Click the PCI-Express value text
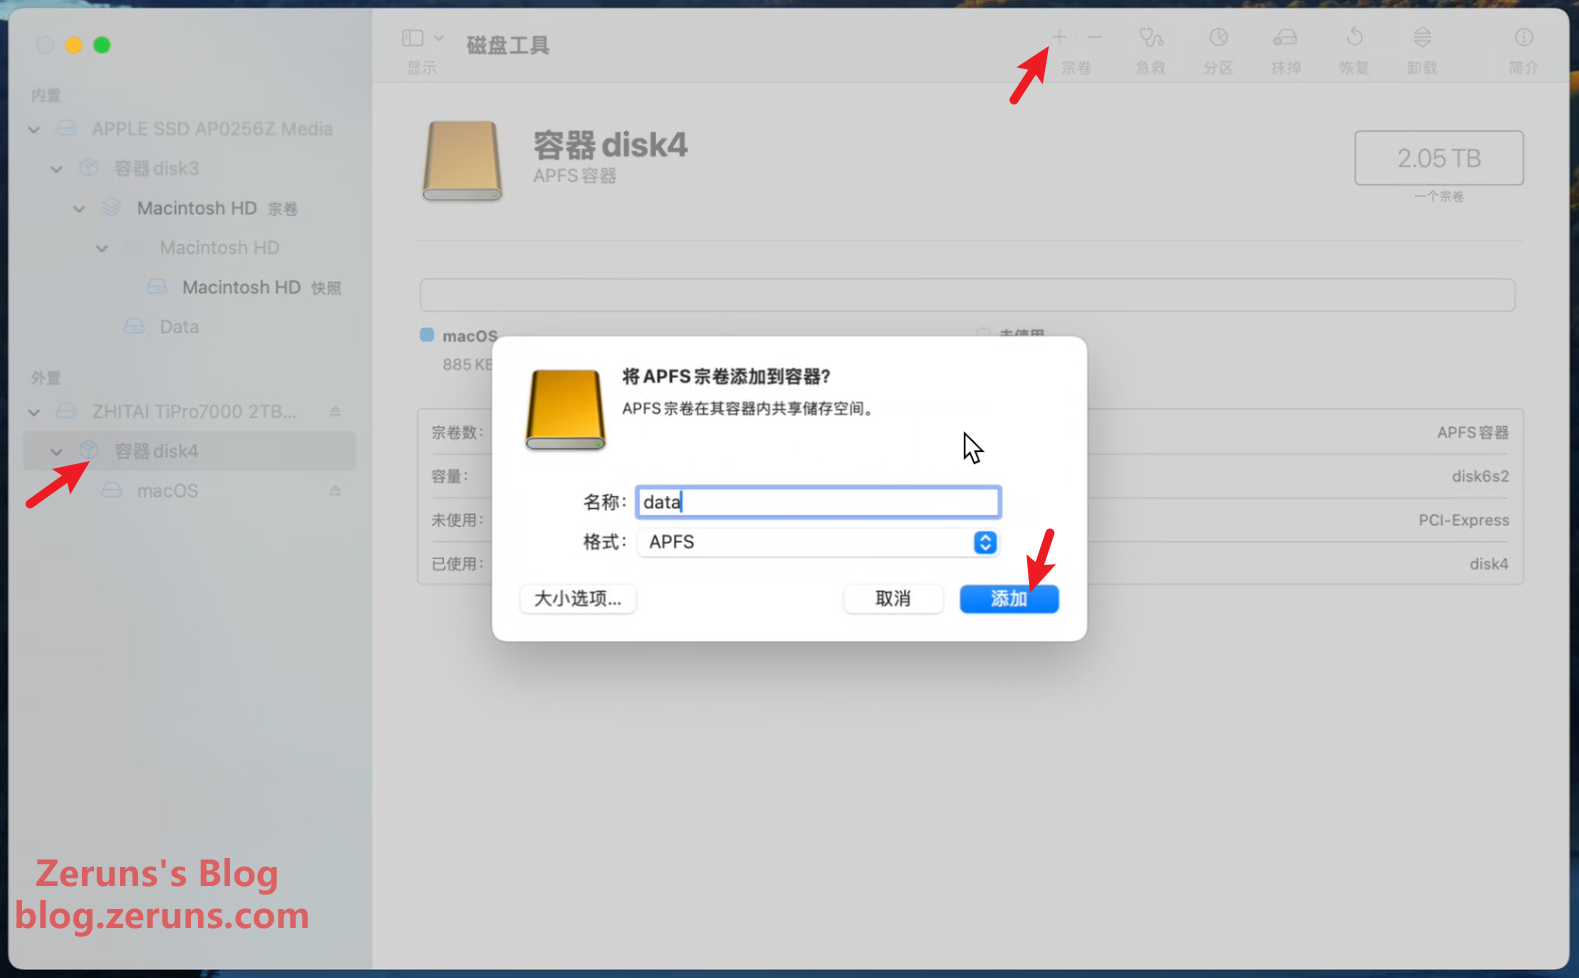The width and height of the screenshot is (1579, 978). coord(1464,520)
